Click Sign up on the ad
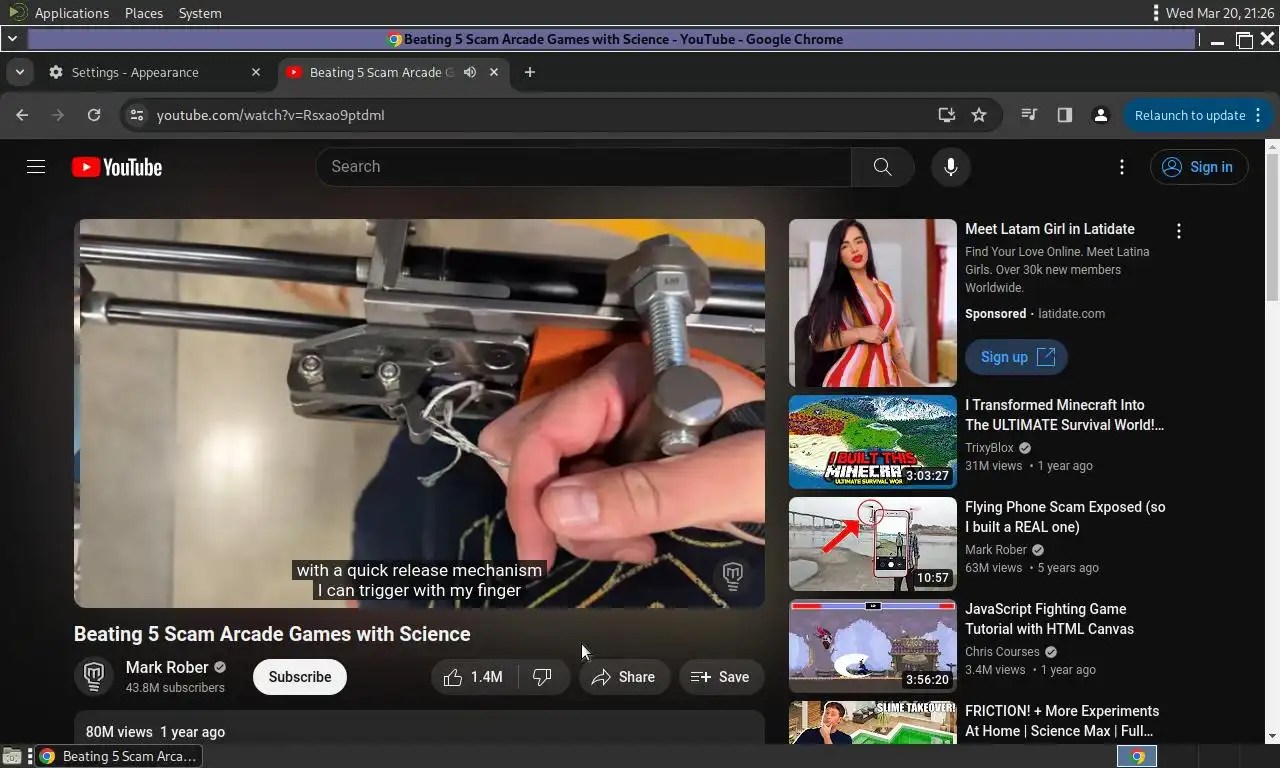The width and height of the screenshot is (1280, 768). pyautogui.click(x=1016, y=357)
